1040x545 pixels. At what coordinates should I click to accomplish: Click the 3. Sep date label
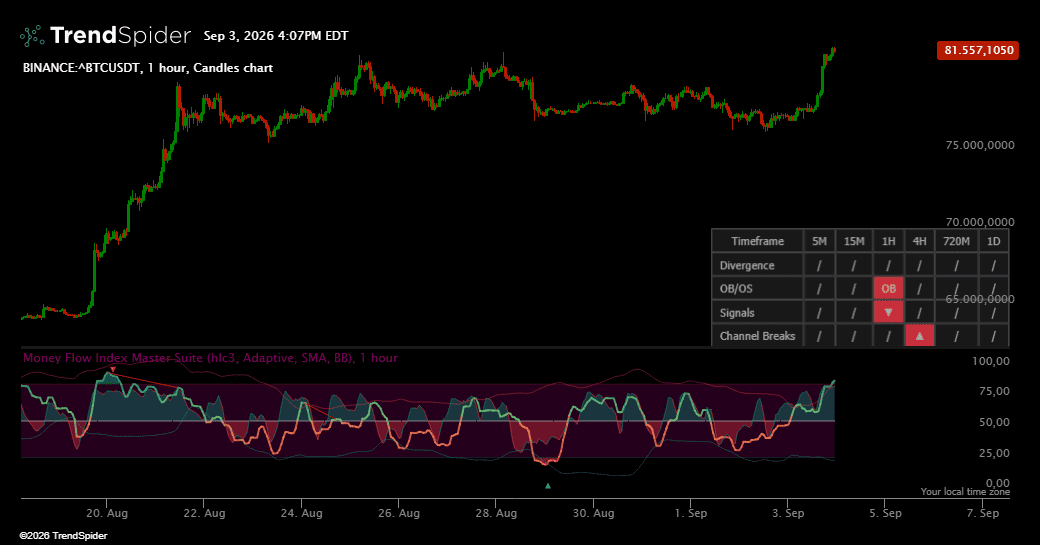click(x=788, y=513)
